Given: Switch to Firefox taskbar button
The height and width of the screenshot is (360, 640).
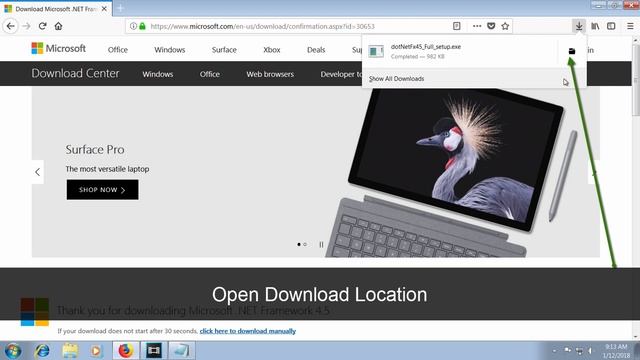Looking at the screenshot, I should pyautogui.click(x=126, y=351).
